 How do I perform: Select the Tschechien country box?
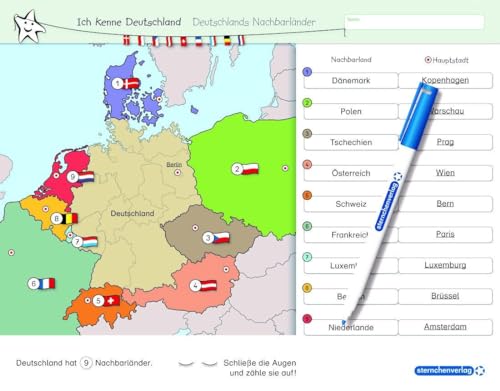pos(351,142)
